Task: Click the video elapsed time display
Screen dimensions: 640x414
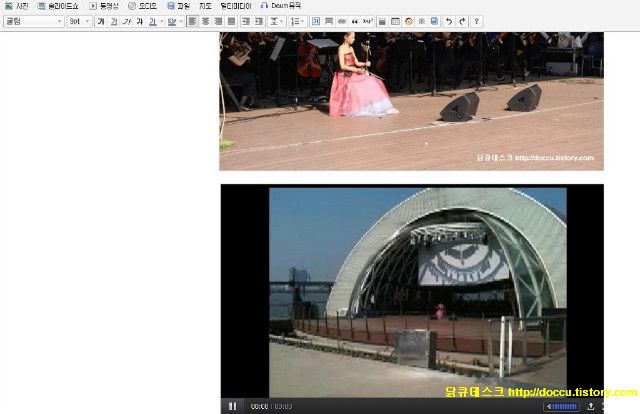Action: click(x=260, y=407)
